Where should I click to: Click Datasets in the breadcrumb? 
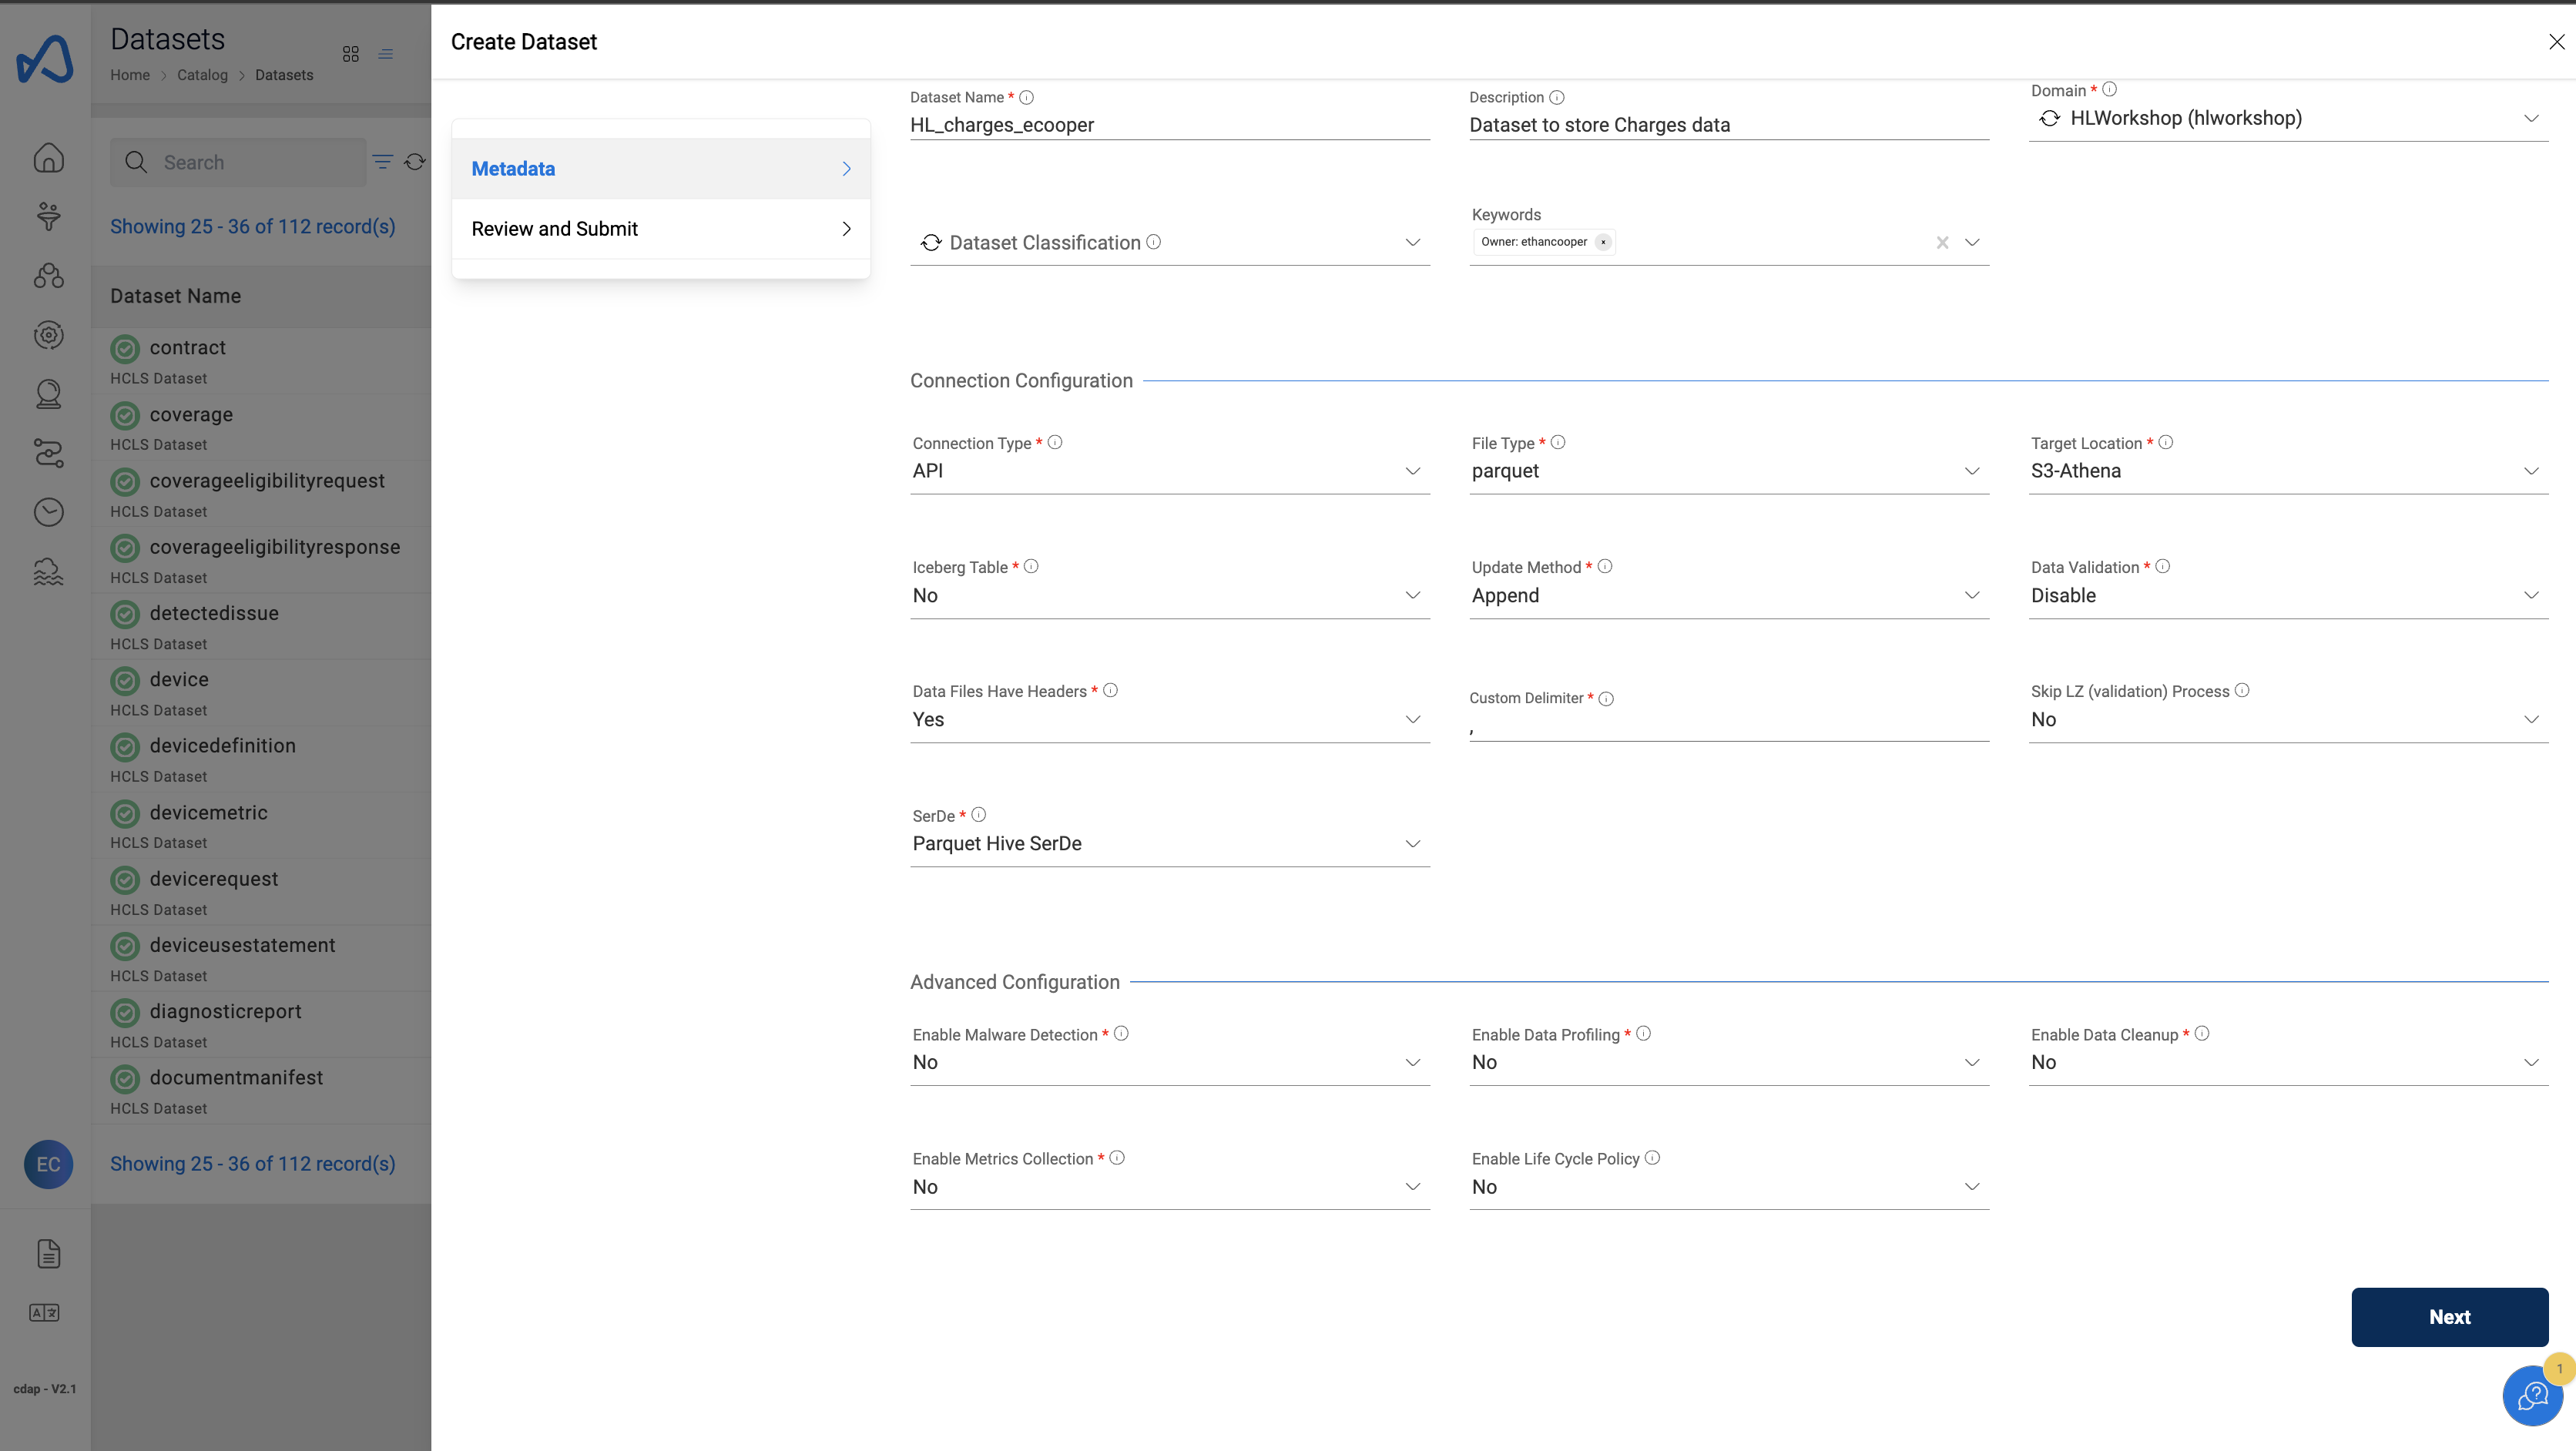coord(284,75)
